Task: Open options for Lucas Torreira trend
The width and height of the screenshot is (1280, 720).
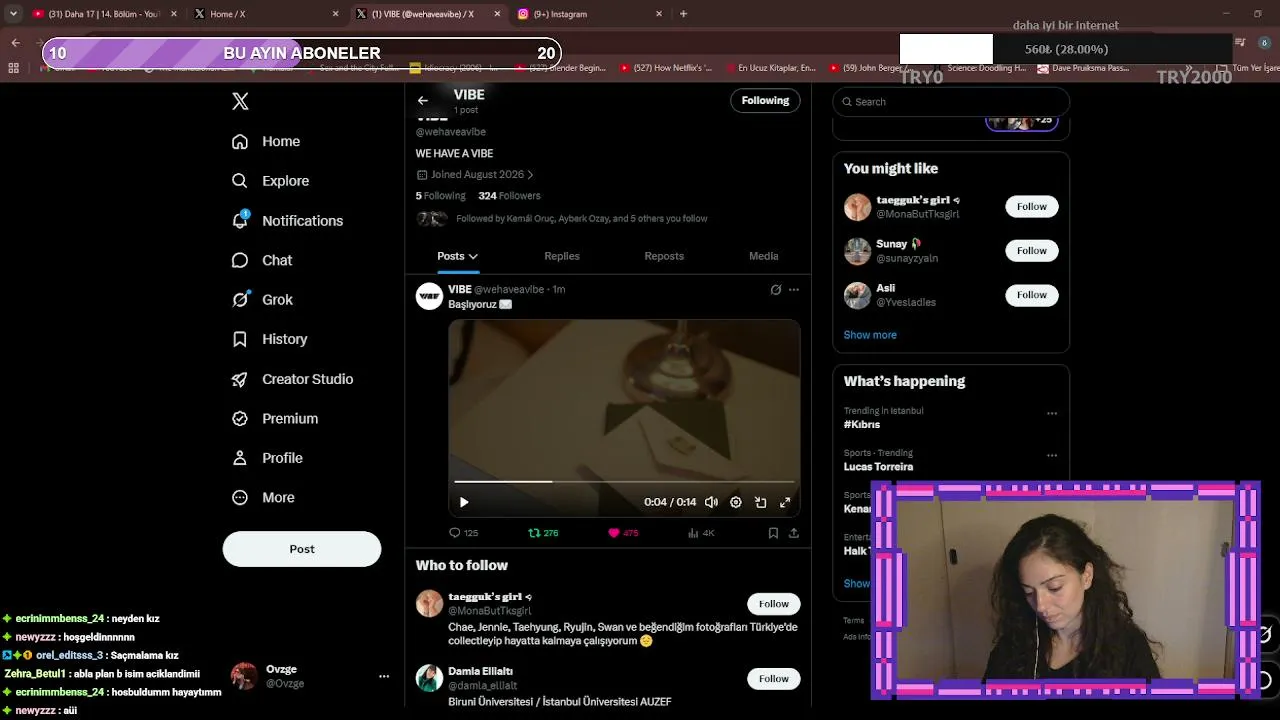Action: 1052,455
